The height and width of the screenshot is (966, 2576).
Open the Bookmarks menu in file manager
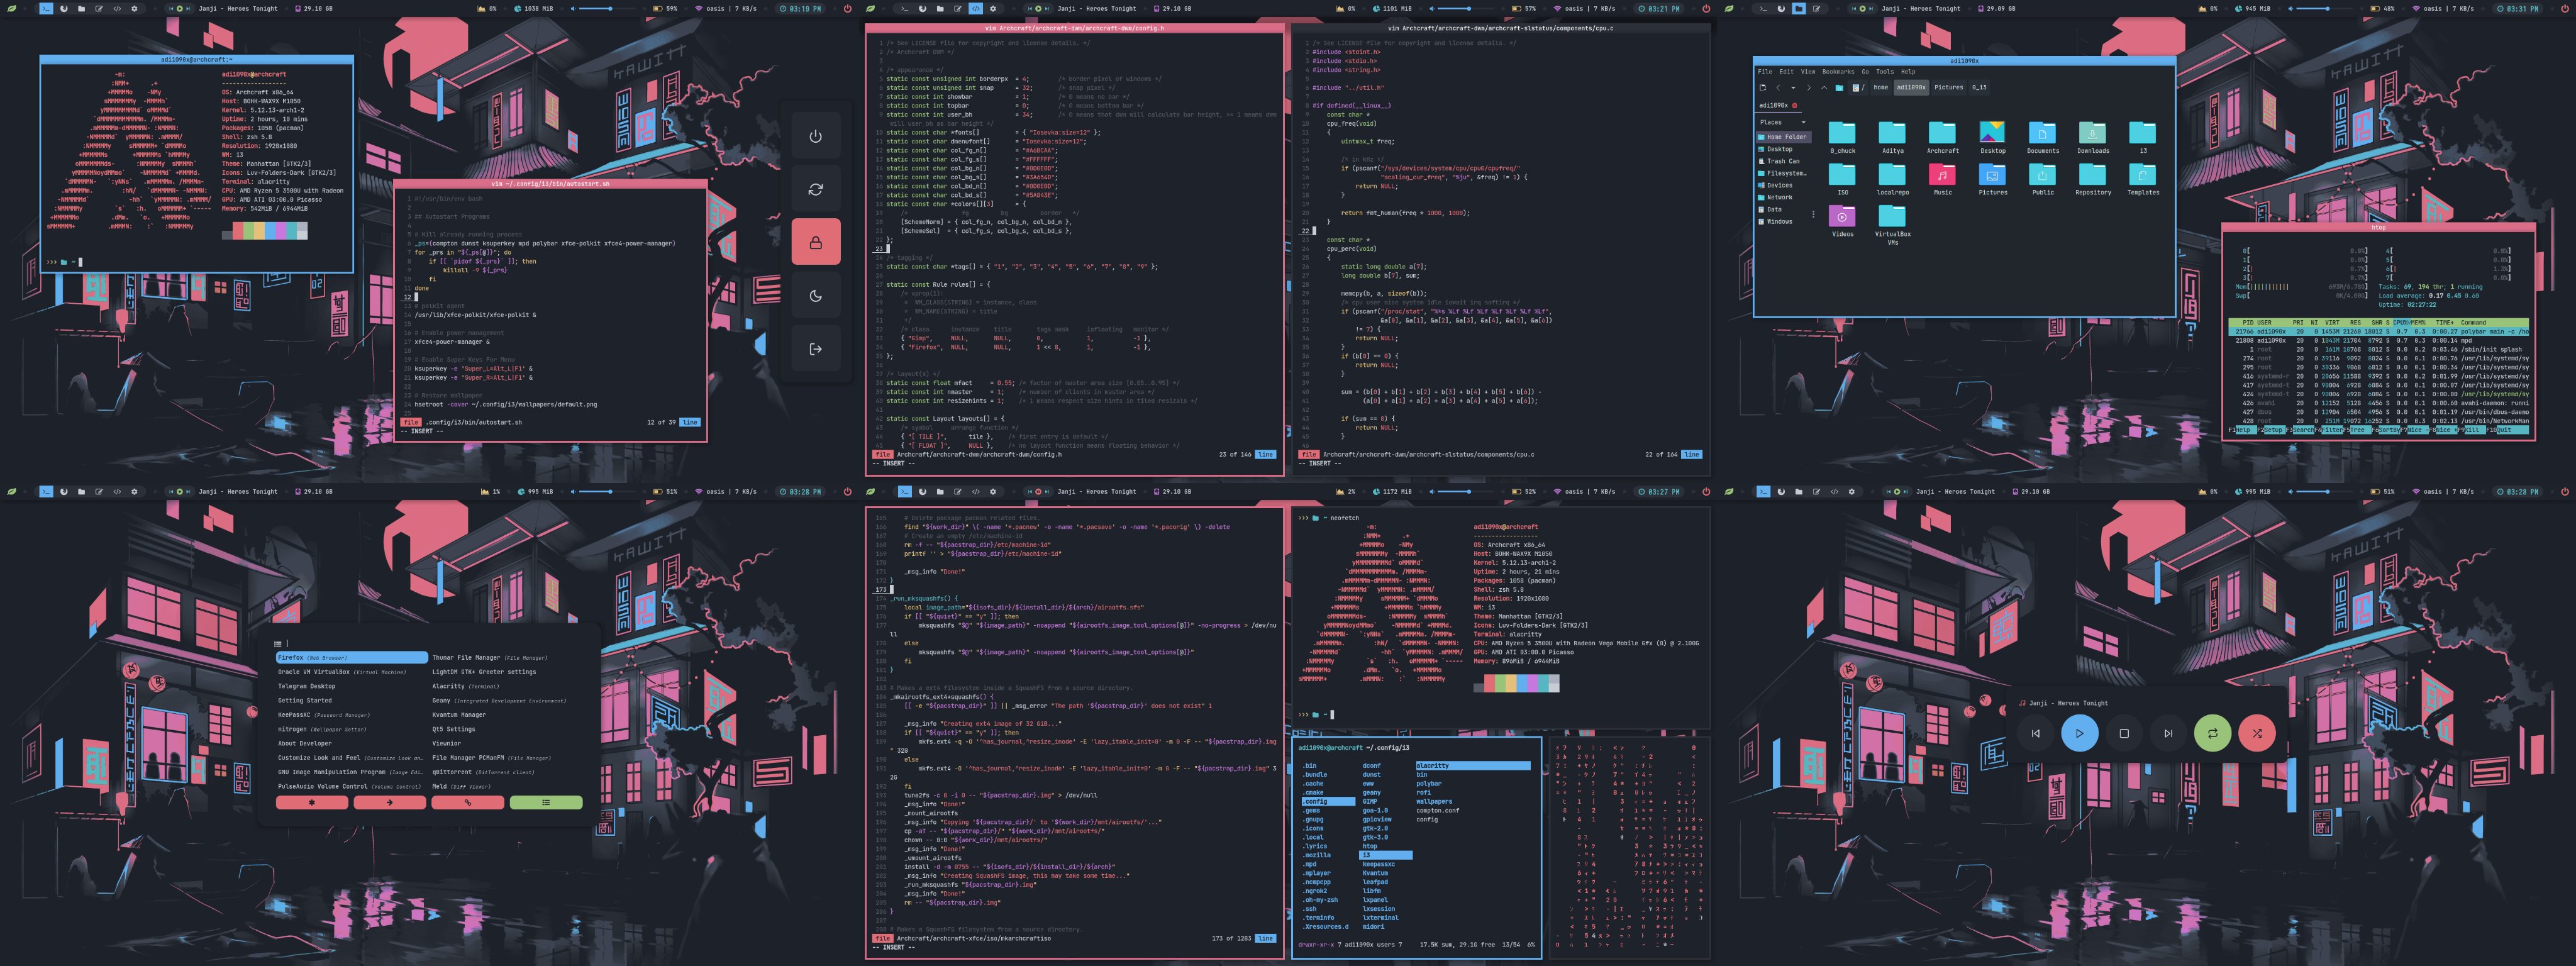coord(1839,72)
